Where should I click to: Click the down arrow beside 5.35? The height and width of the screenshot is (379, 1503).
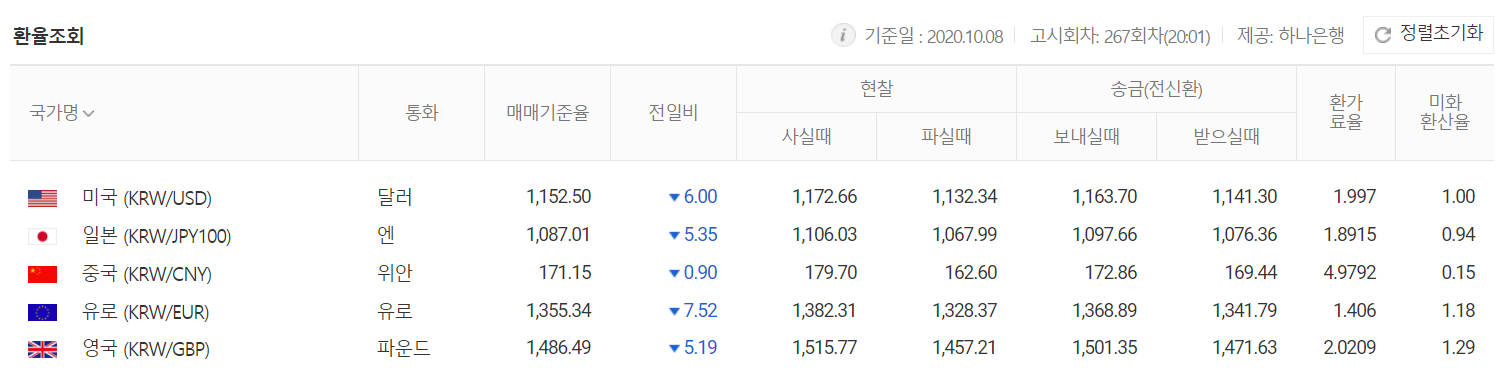[x=674, y=236]
